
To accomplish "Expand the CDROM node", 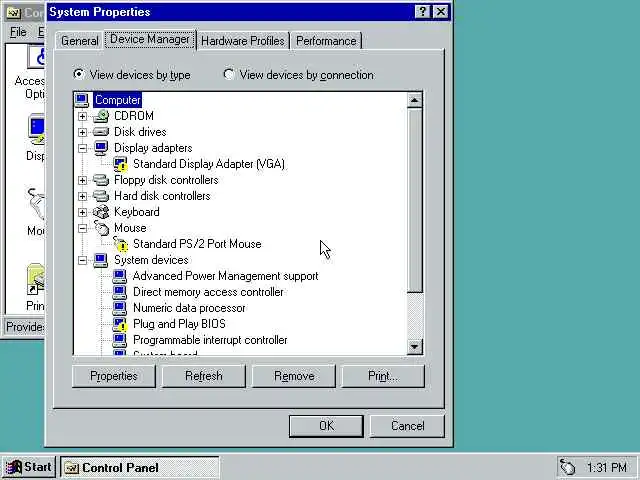I will click(x=82, y=116).
